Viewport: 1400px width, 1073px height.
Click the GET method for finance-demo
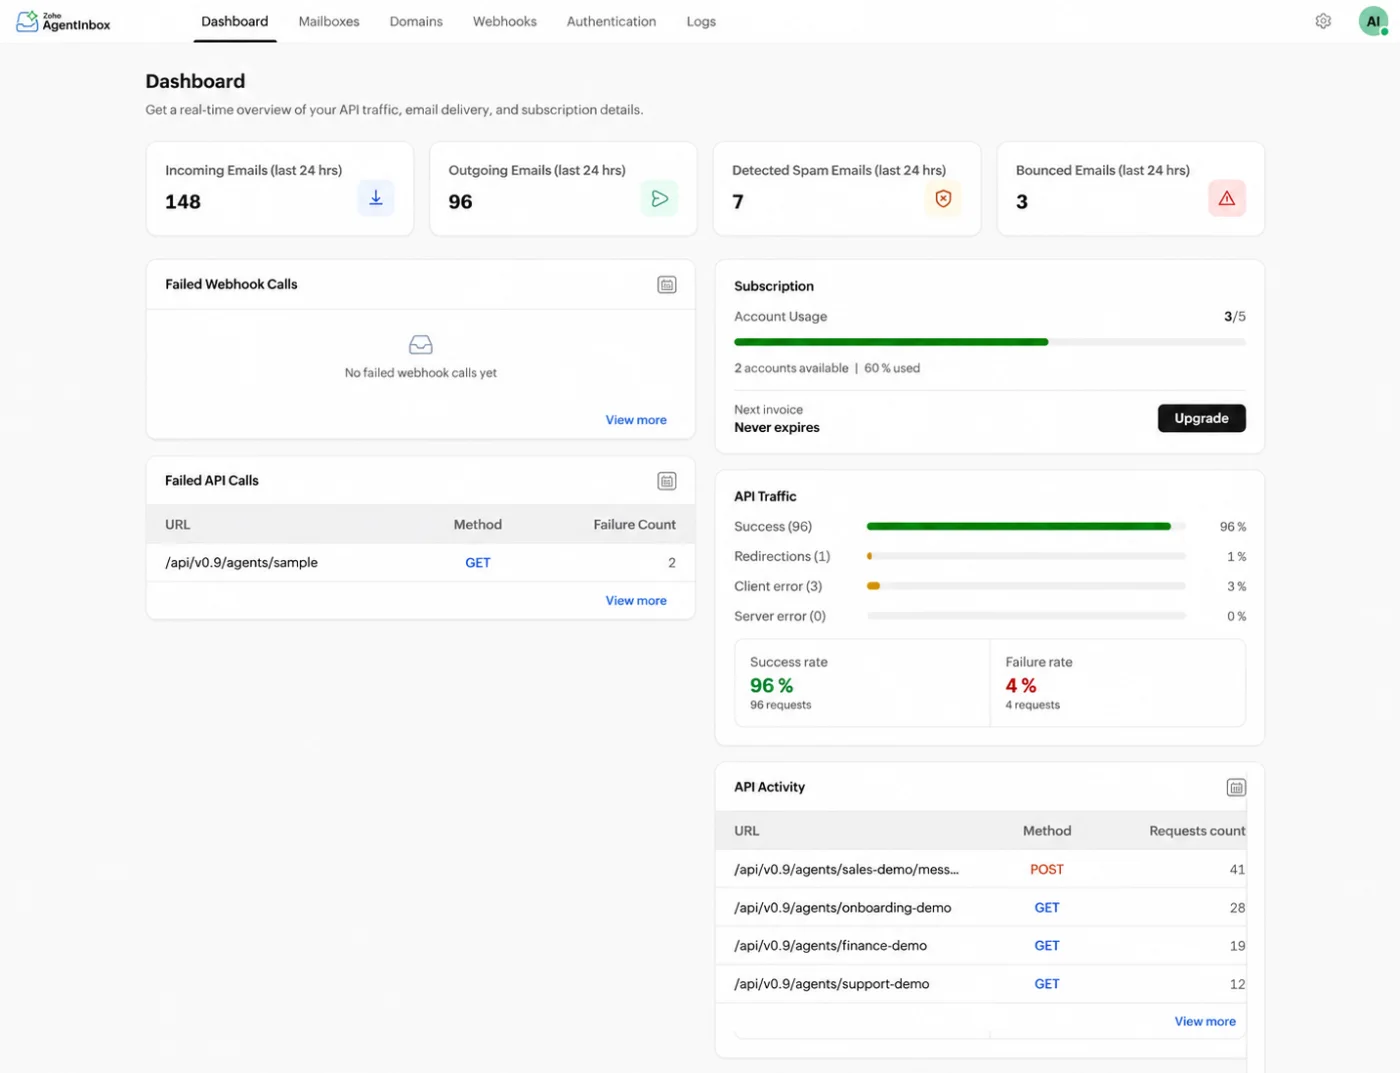[1047, 946]
